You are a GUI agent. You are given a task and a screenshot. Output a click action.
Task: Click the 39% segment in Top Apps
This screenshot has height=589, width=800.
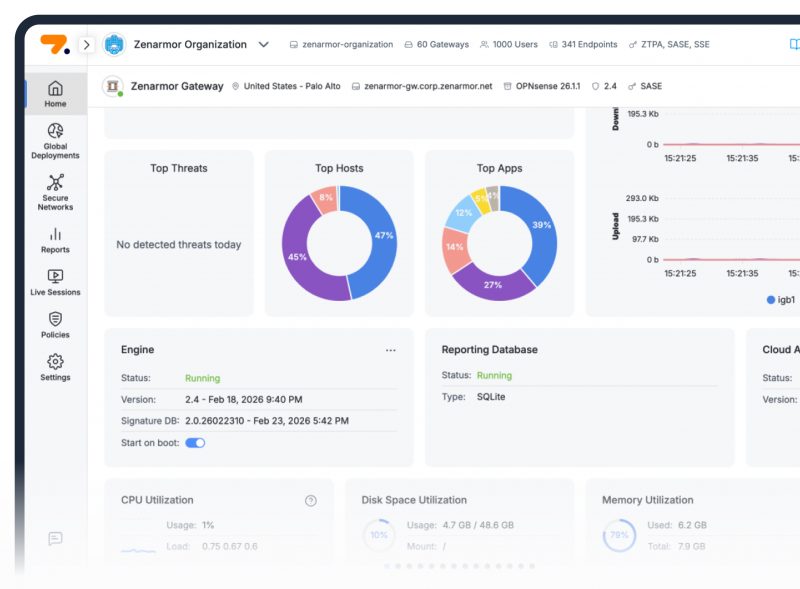[x=541, y=225]
